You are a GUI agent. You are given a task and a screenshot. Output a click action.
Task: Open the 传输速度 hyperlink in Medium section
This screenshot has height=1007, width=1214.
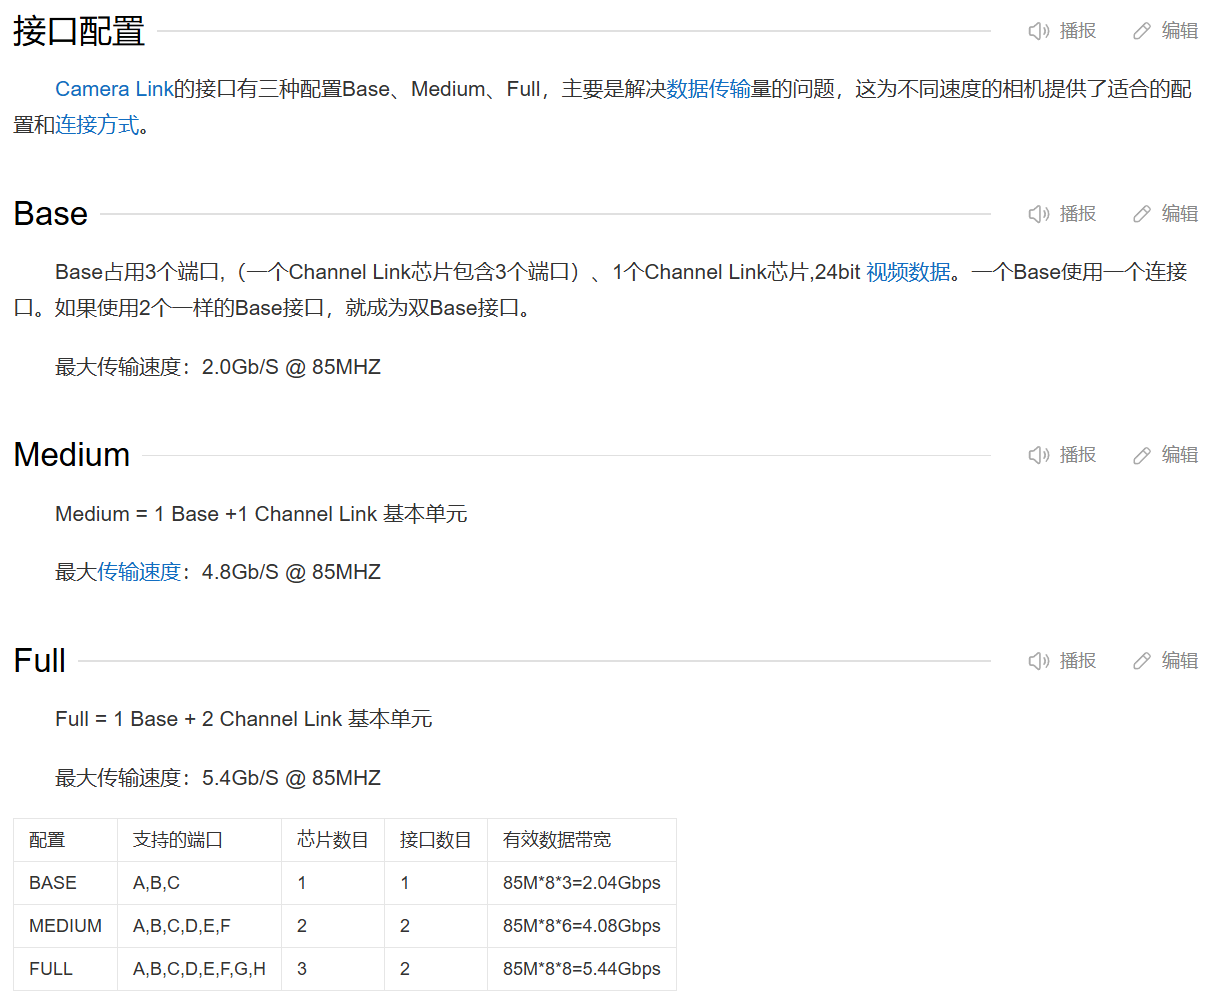pyautogui.click(x=139, y=572)
